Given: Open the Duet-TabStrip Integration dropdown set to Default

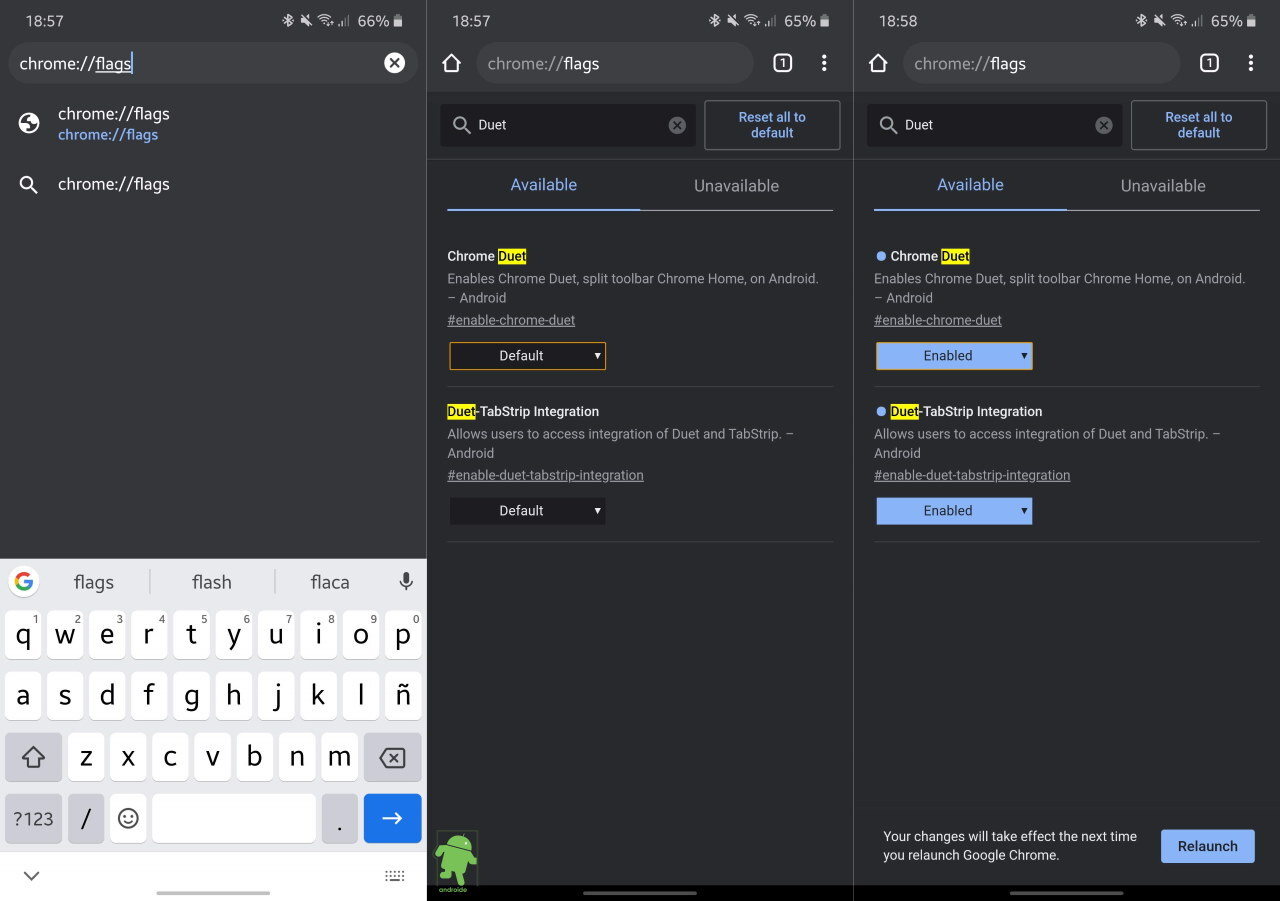Looking at the screenshot, I should tap(527, 511).
